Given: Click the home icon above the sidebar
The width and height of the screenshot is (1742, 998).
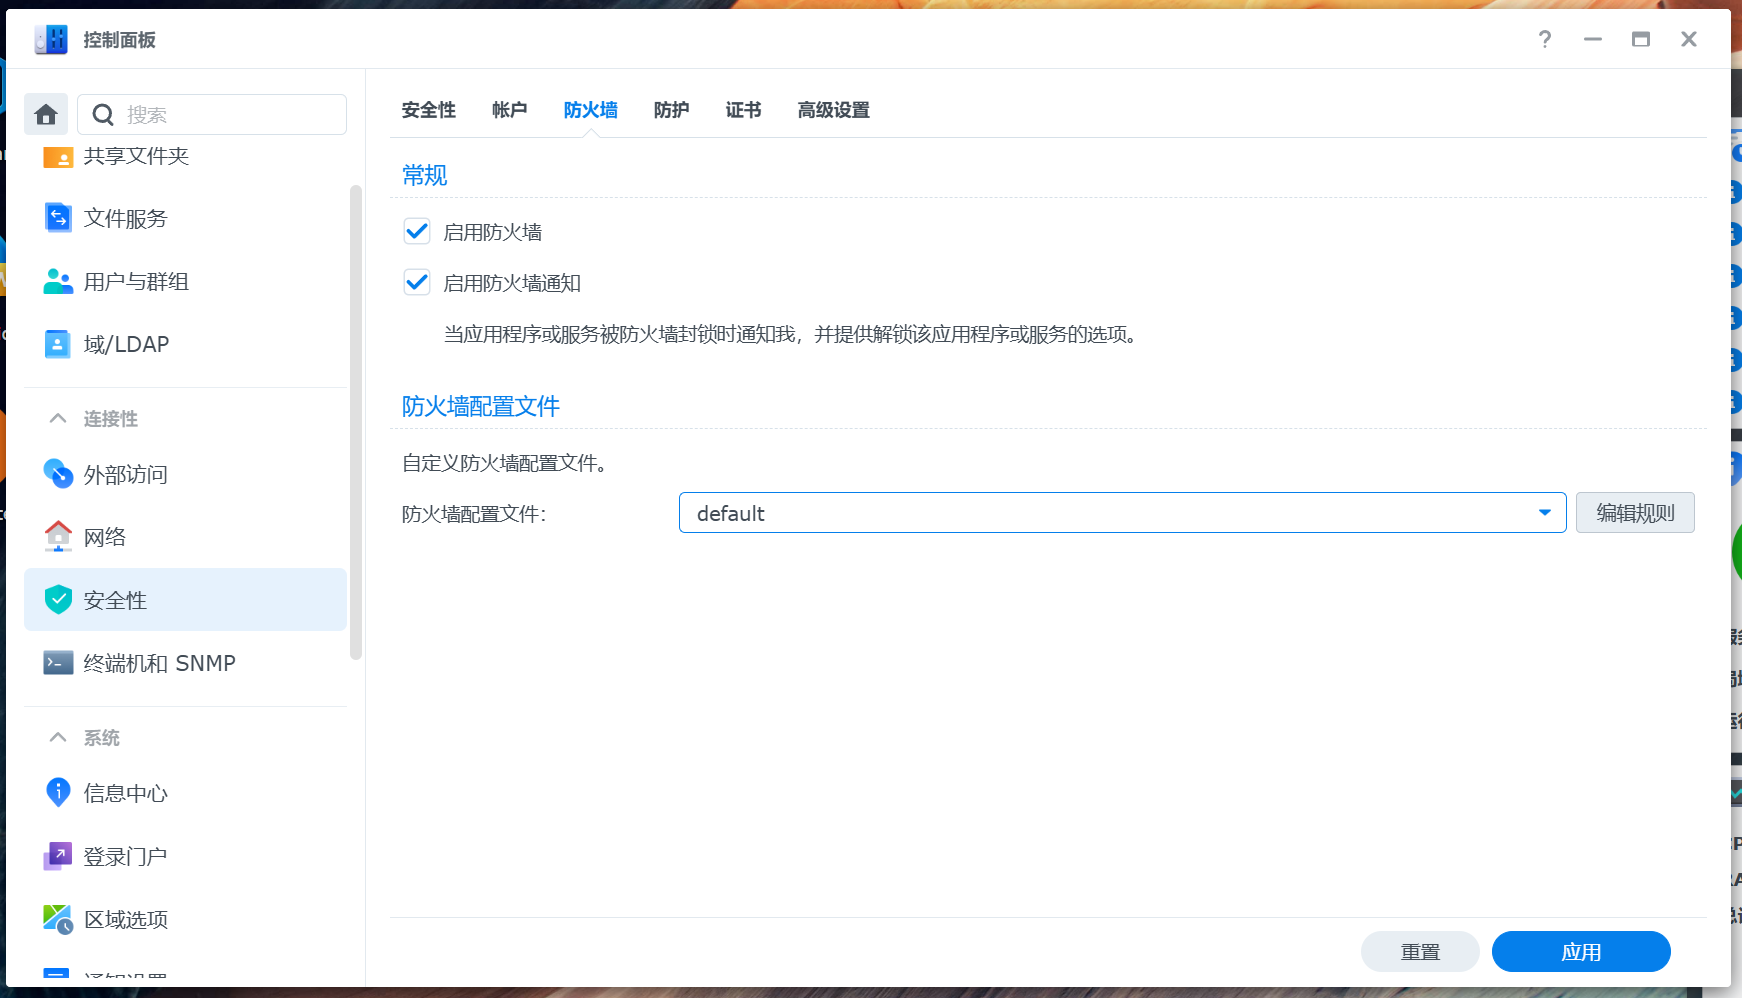Looking at the screenshot, I should click(x=45, y=114).
